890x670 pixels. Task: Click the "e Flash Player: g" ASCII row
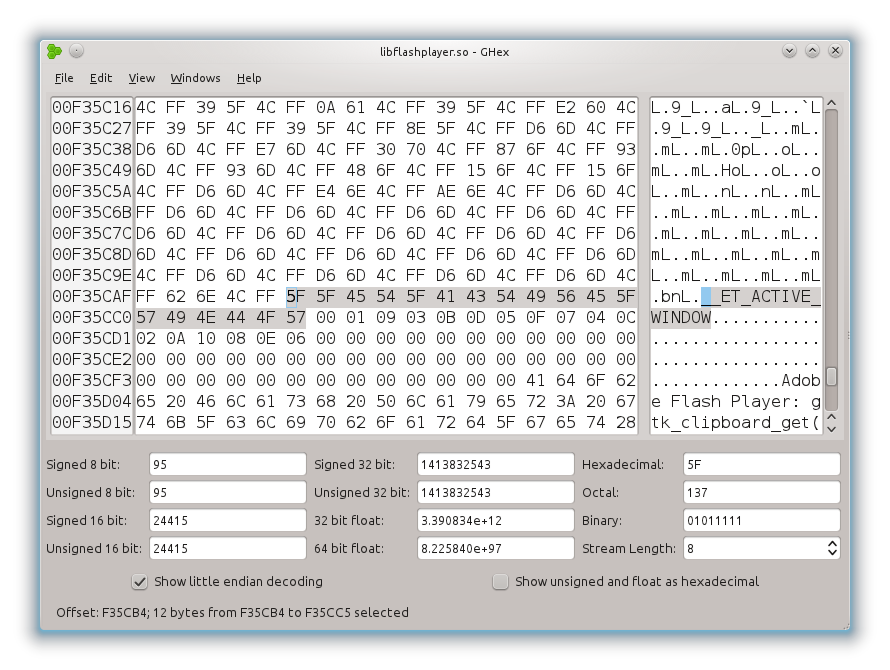click(x=736, y=401)
